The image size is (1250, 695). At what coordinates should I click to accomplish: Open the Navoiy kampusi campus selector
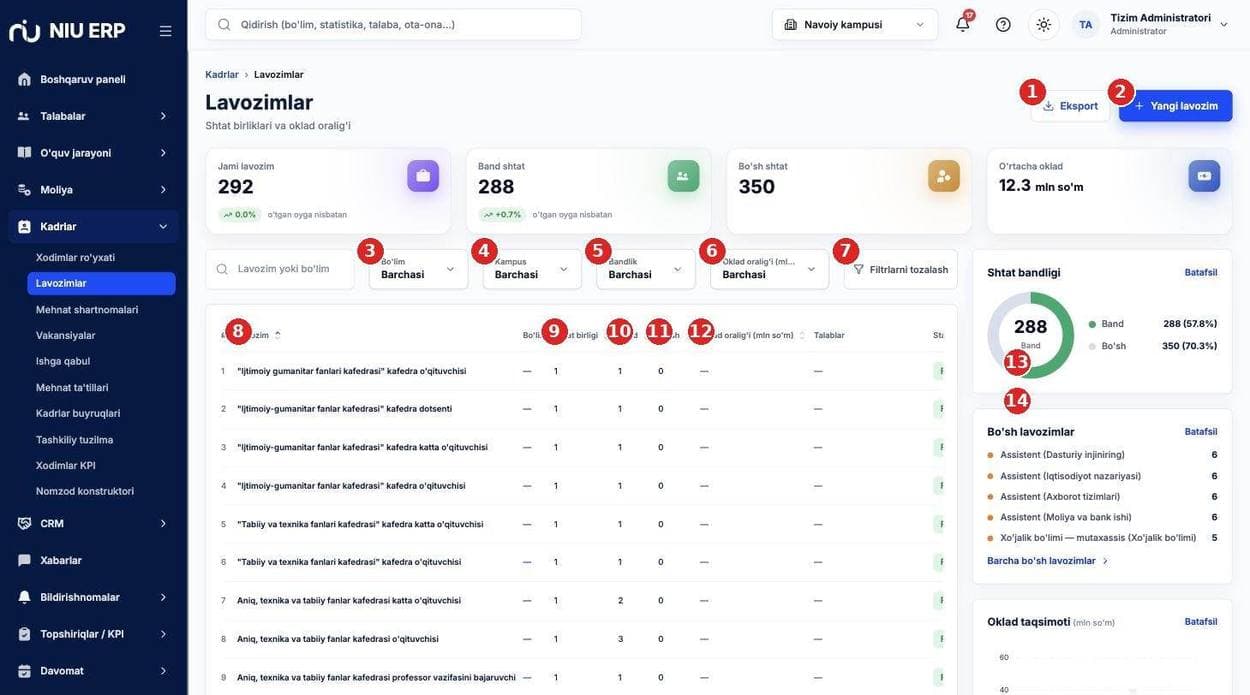click(855, 24)
